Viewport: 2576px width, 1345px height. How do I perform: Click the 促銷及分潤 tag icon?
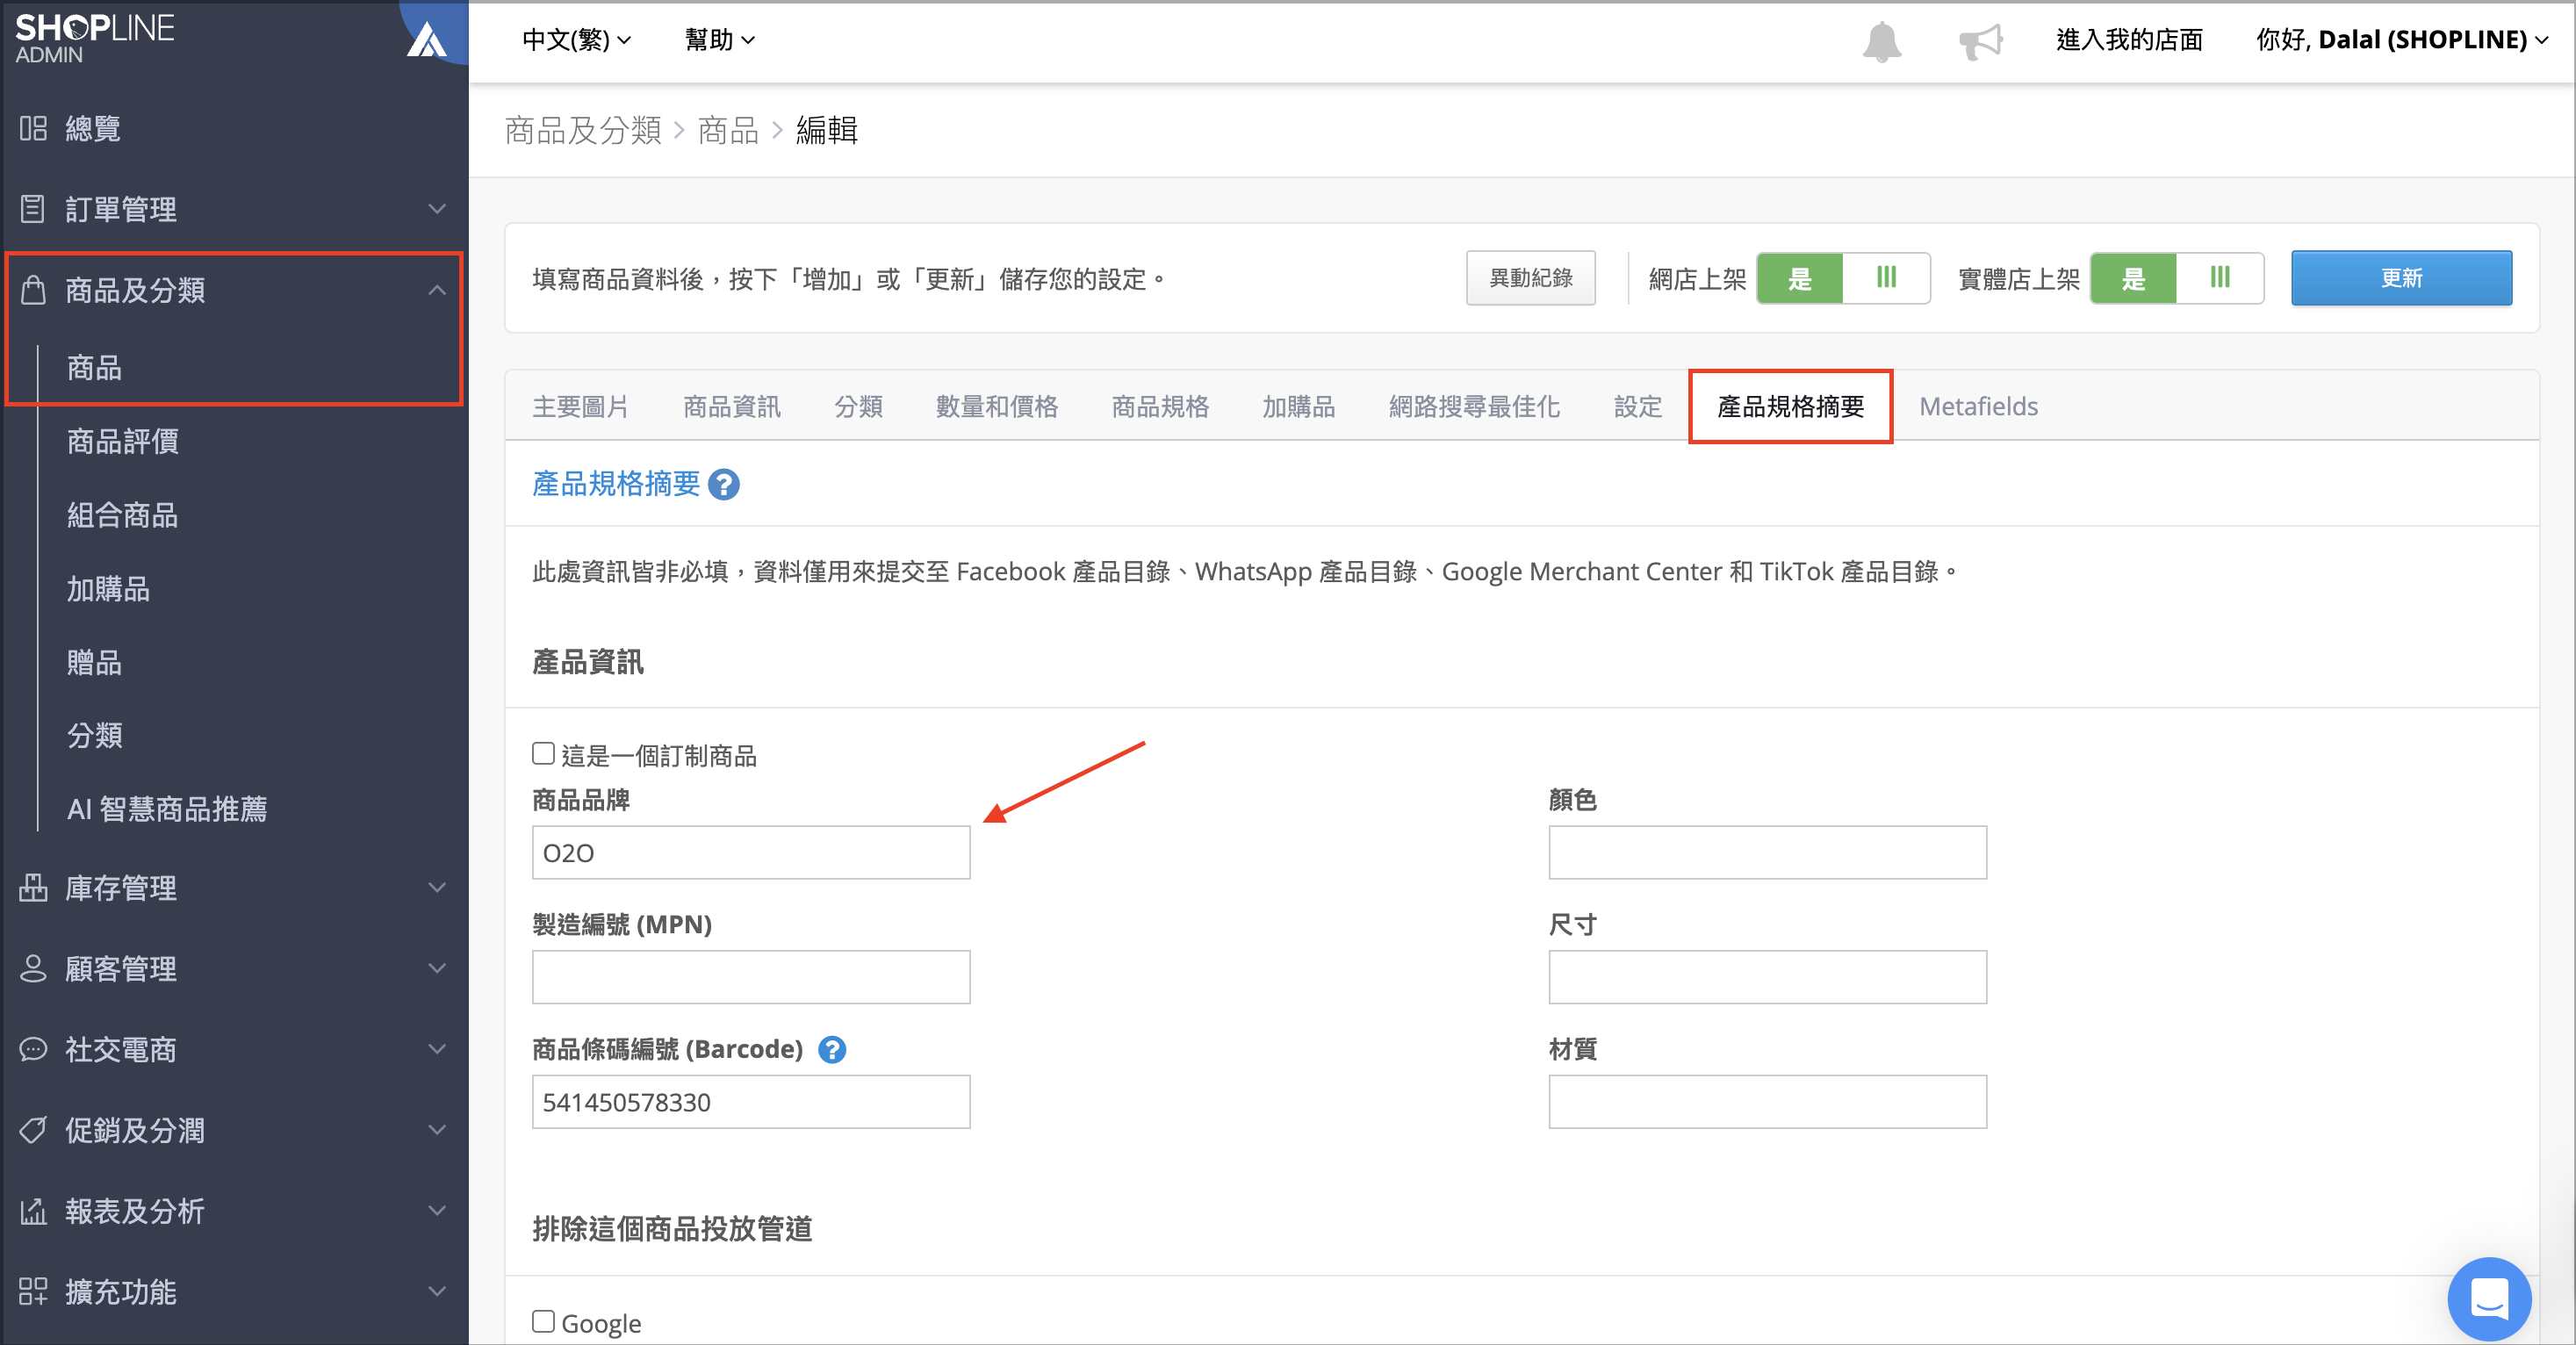tap(33, 1130)
